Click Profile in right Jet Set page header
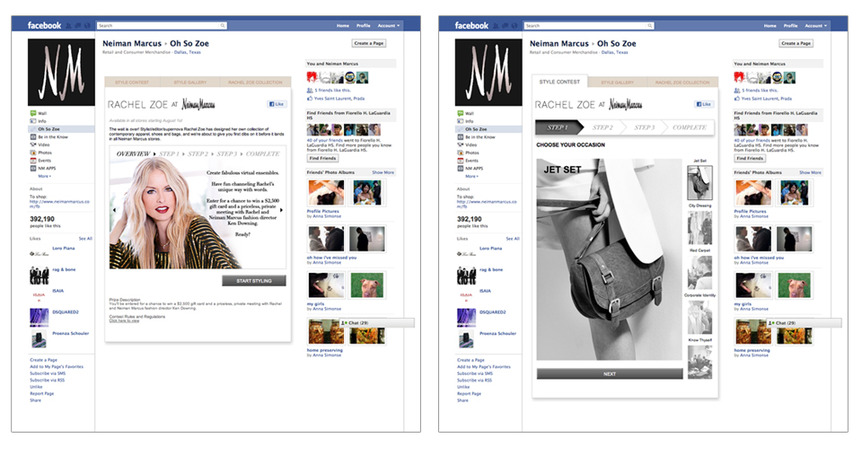The height and width of the screenshot is (464, 862). tap(791, 26)
